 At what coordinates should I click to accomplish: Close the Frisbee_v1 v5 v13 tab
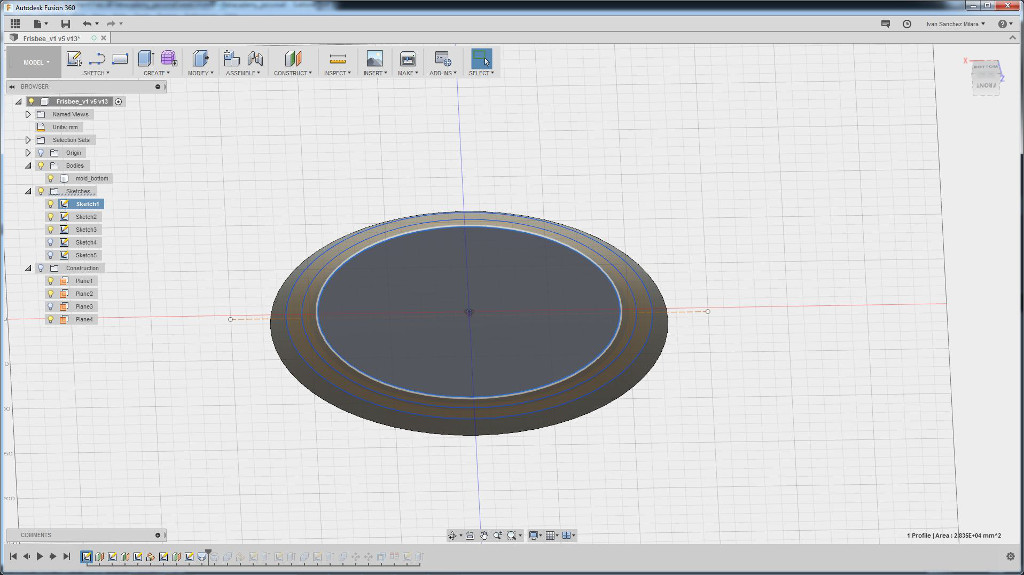point(103,38)
